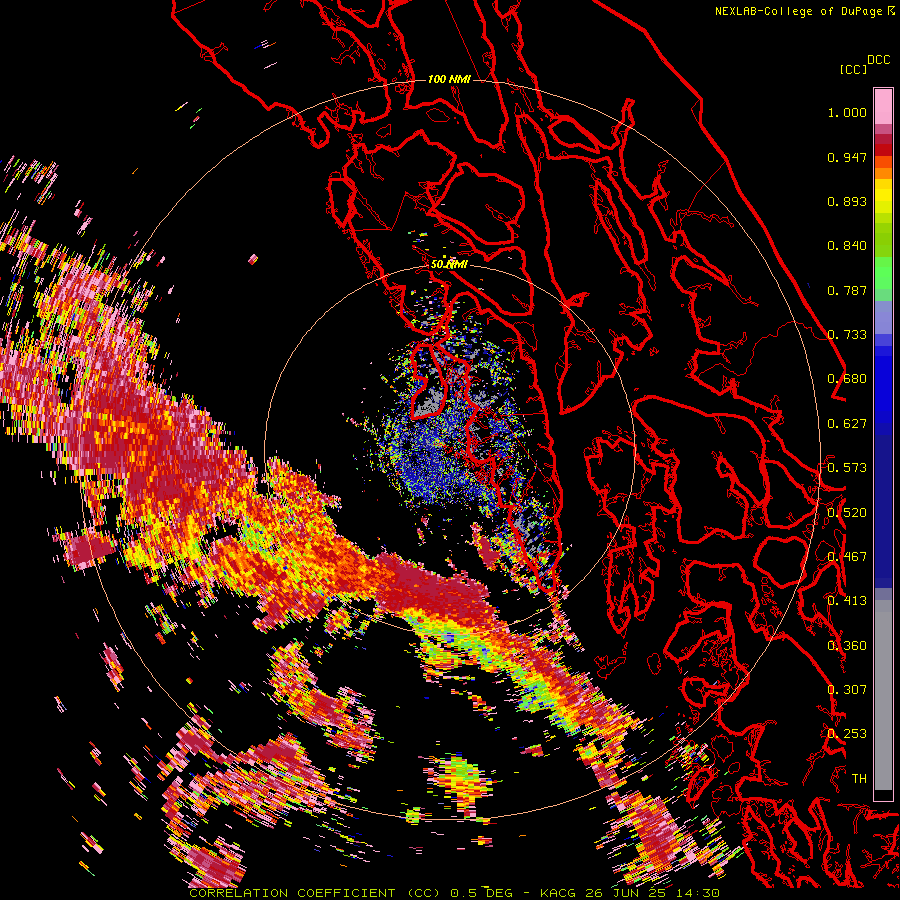Click the pink top segment of the color bar

[883, 106]
